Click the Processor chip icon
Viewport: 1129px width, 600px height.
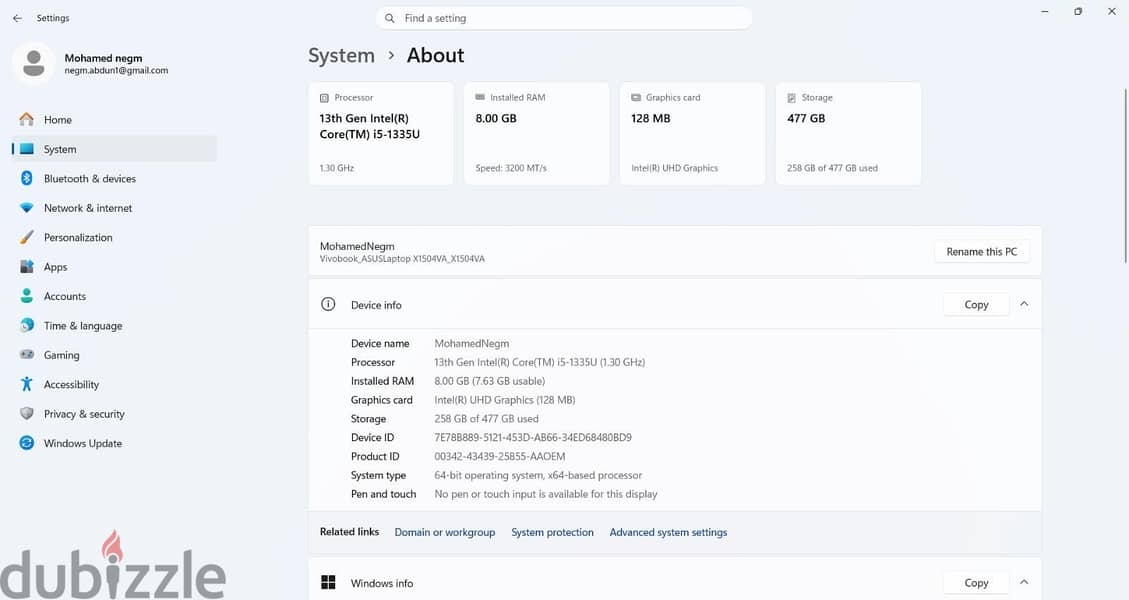324,98
